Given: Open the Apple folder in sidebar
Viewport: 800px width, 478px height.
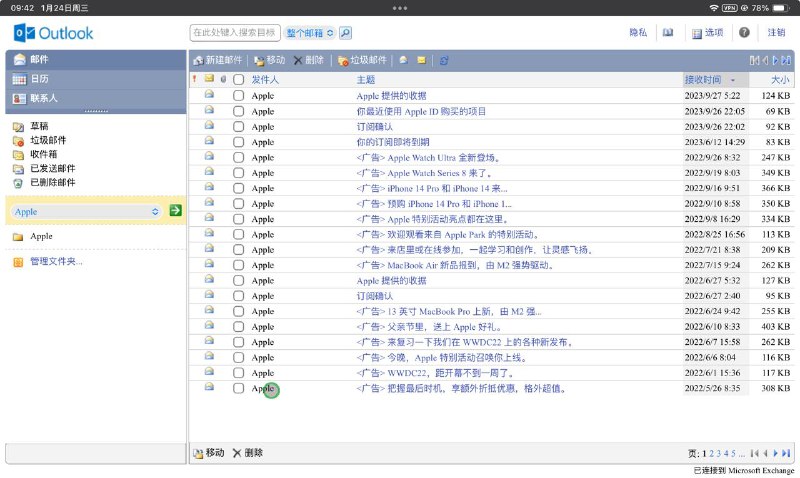Looking at the screenshot, I should pos(41,236).
